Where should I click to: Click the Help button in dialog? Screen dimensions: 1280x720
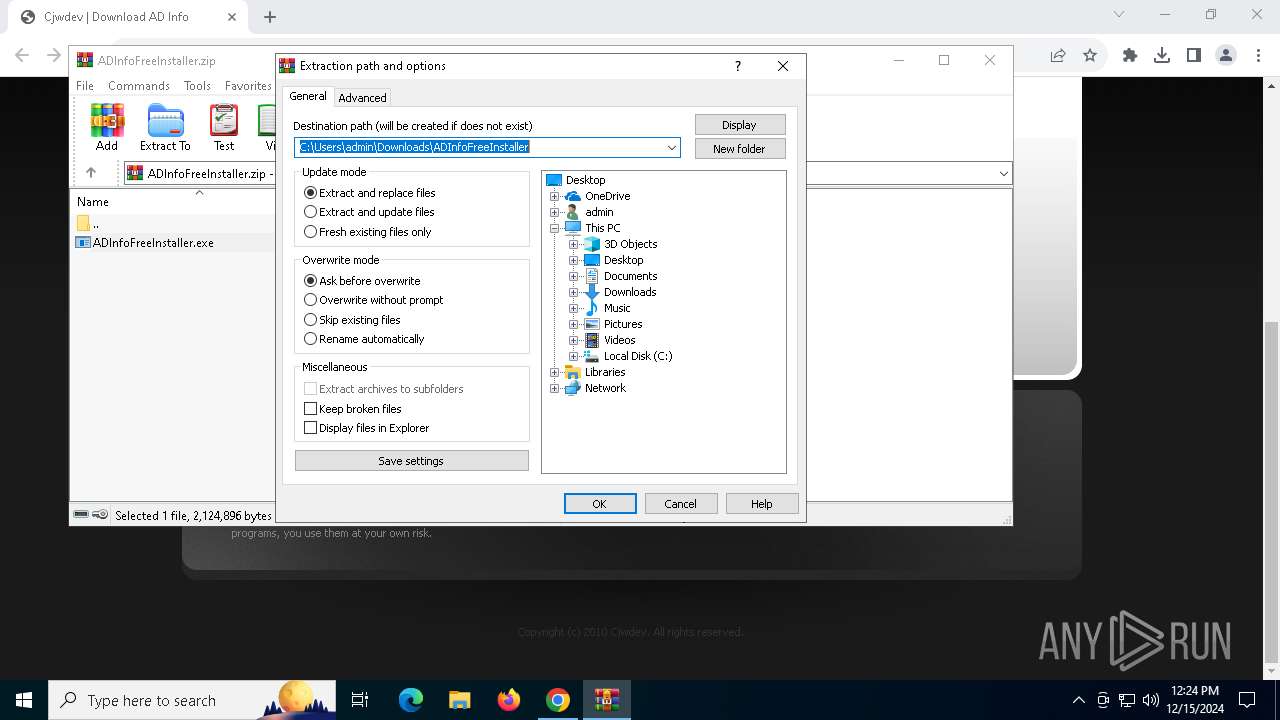[762, 504]
